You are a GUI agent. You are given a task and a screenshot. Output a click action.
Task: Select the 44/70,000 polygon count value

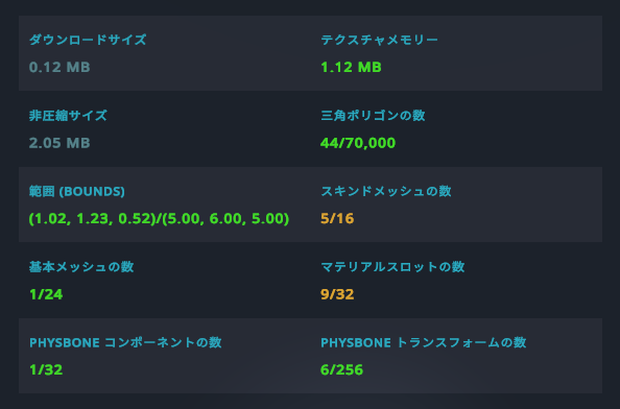tap(358, 143)
